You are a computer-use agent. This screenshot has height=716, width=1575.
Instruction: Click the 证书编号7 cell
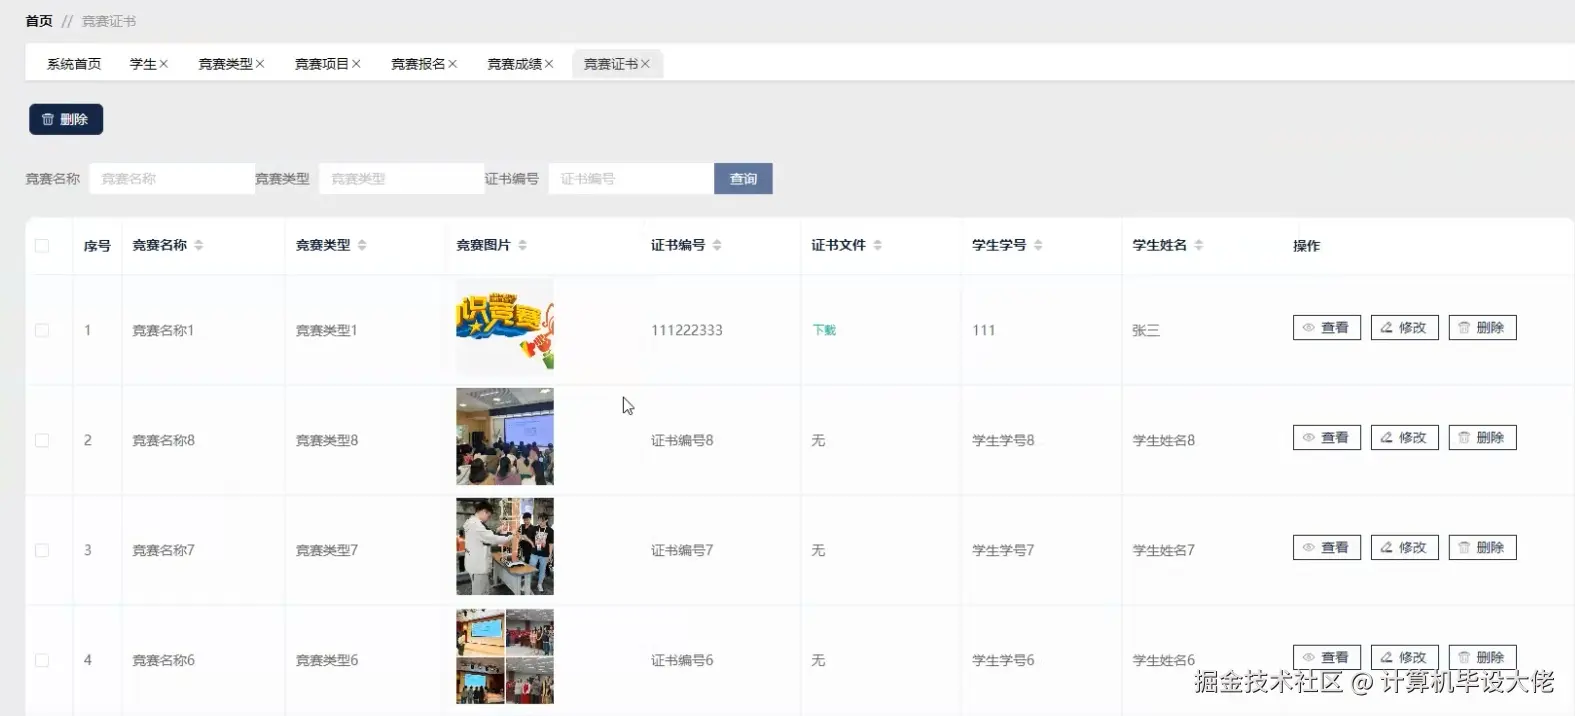682,550
